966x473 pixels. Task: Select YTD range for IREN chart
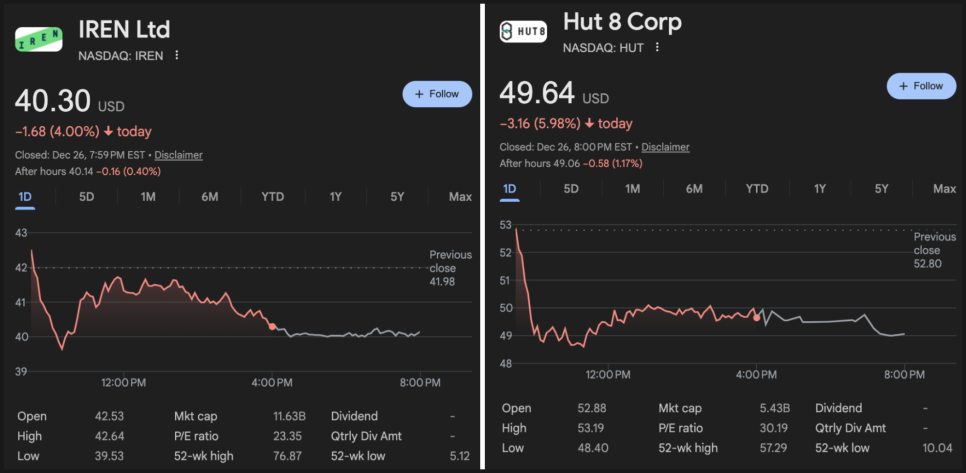272,197
